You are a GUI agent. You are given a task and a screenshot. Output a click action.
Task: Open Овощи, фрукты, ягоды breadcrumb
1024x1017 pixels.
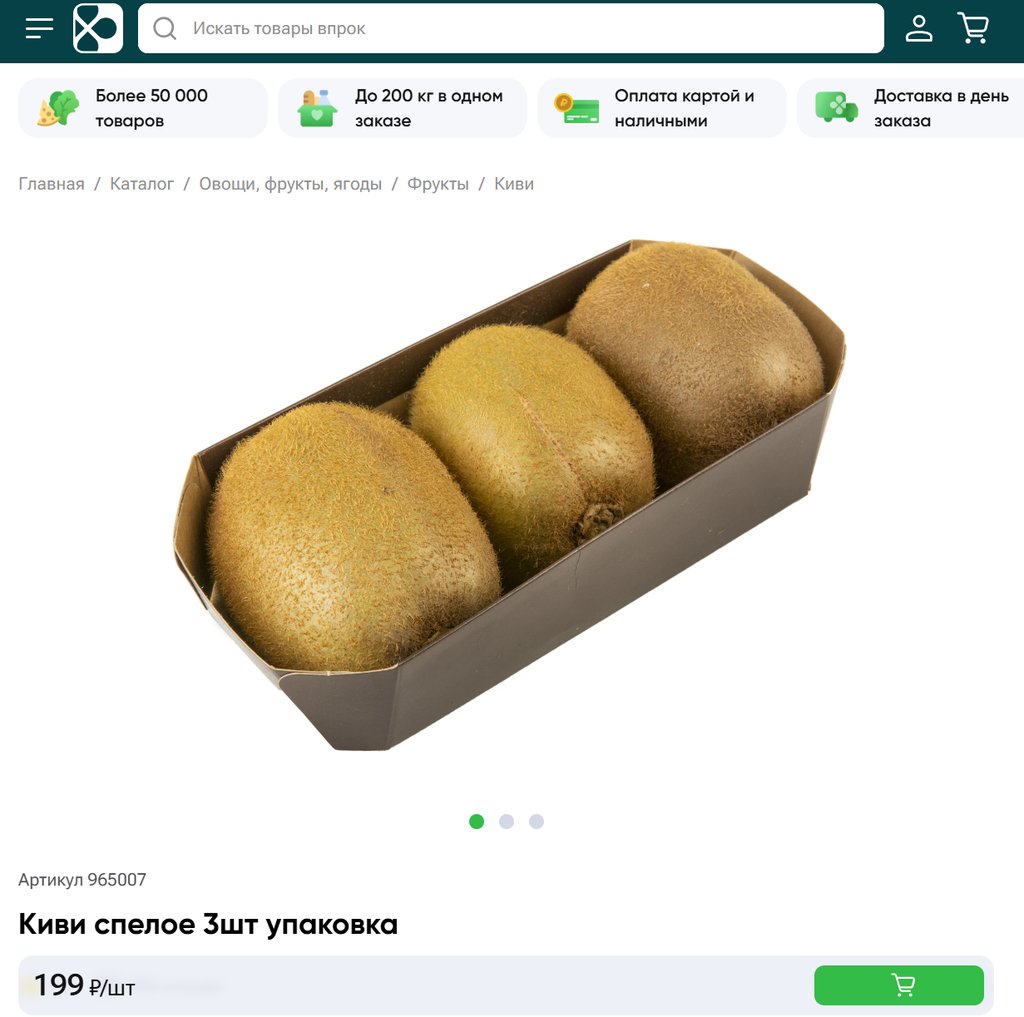[x=291, y=184]
